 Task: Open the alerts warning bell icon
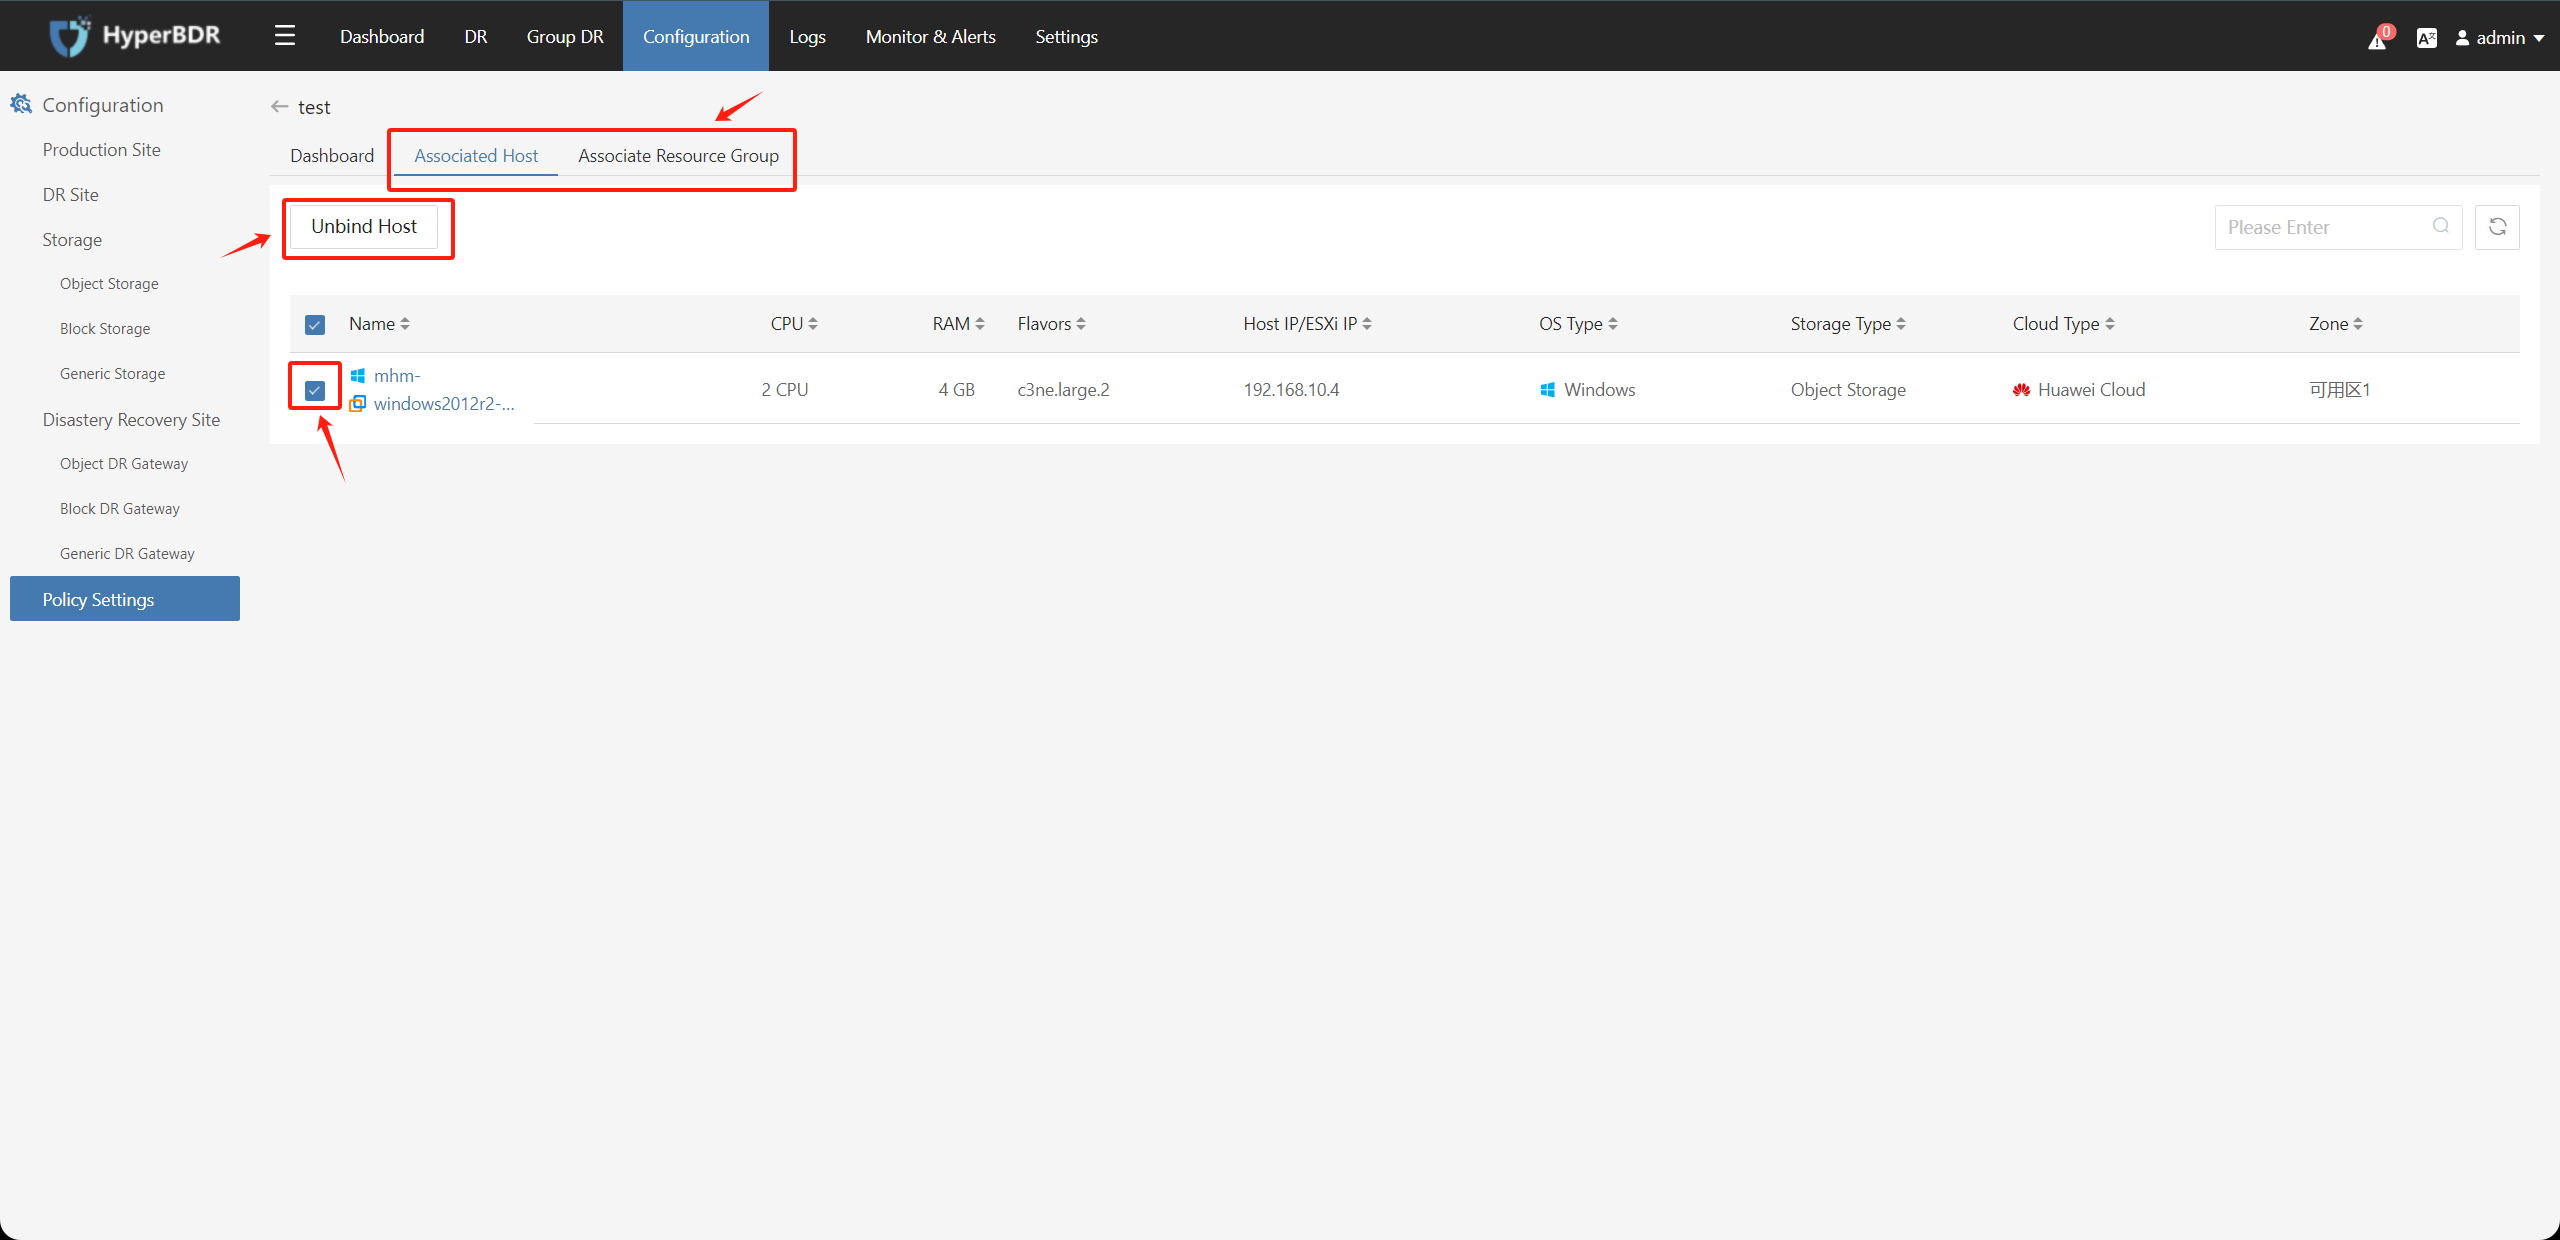2377,40
